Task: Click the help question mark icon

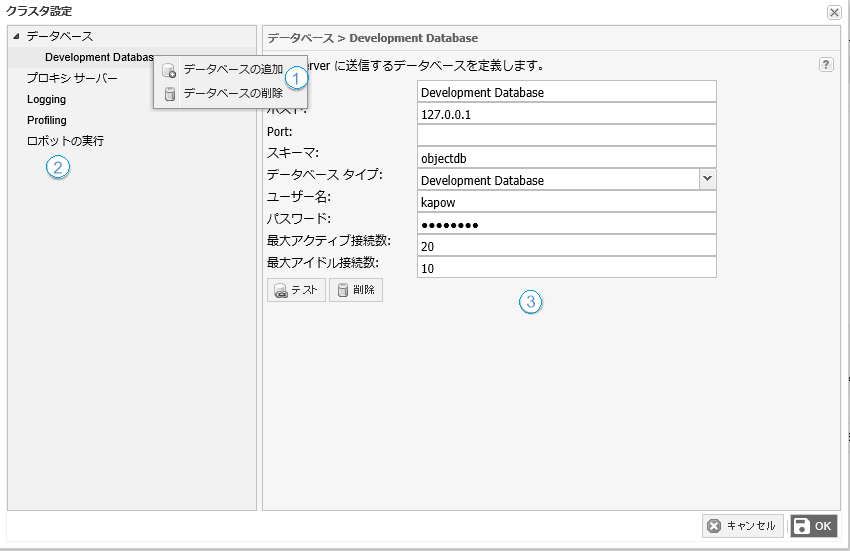Action: point(826,65)
